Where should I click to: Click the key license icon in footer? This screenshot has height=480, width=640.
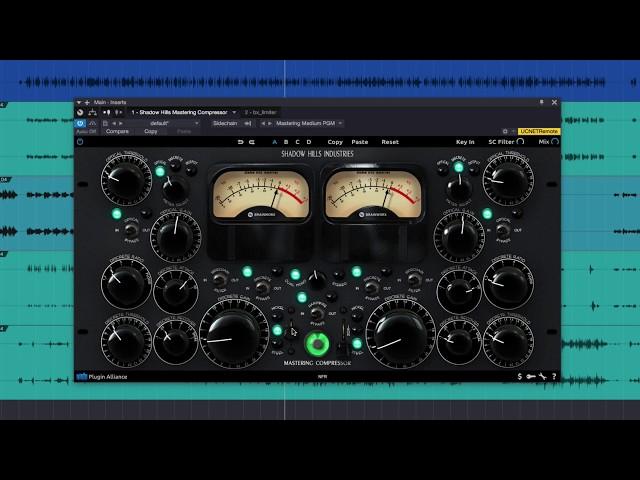pyautogui.click(x=531, y=376)
